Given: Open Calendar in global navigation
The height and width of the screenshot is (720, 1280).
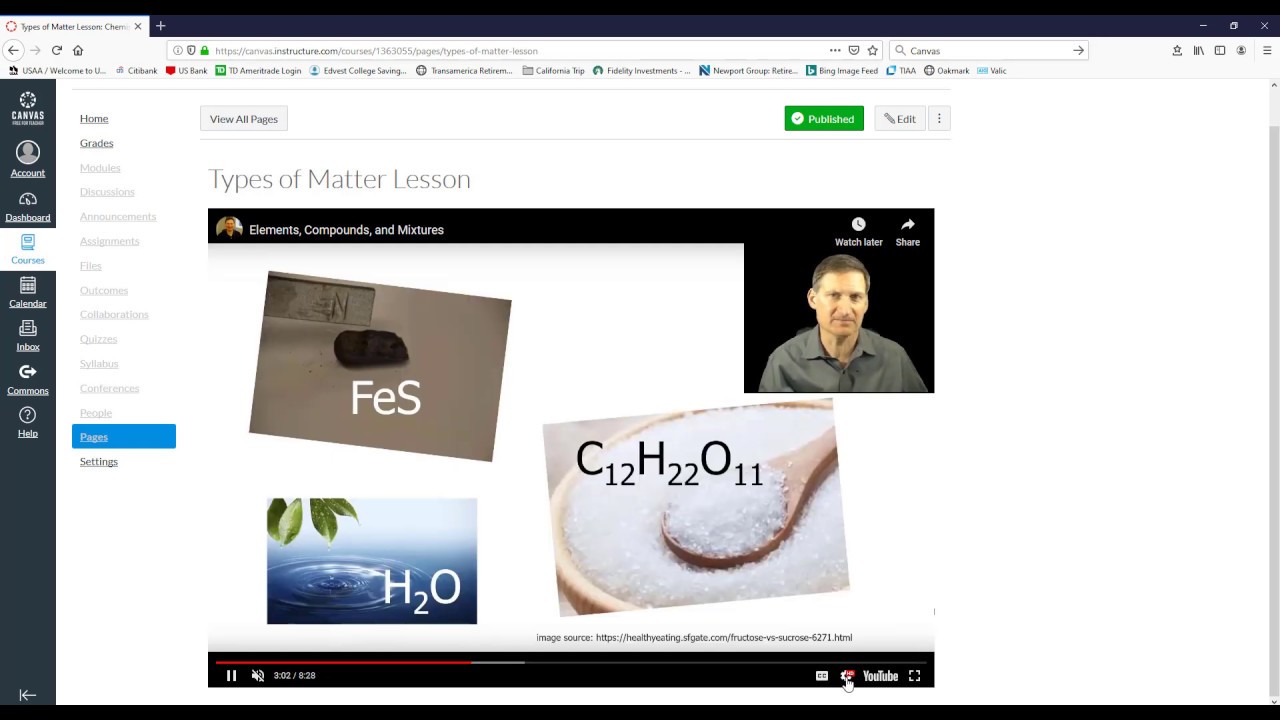Looking at the screenshot, I should click(28, 293).
